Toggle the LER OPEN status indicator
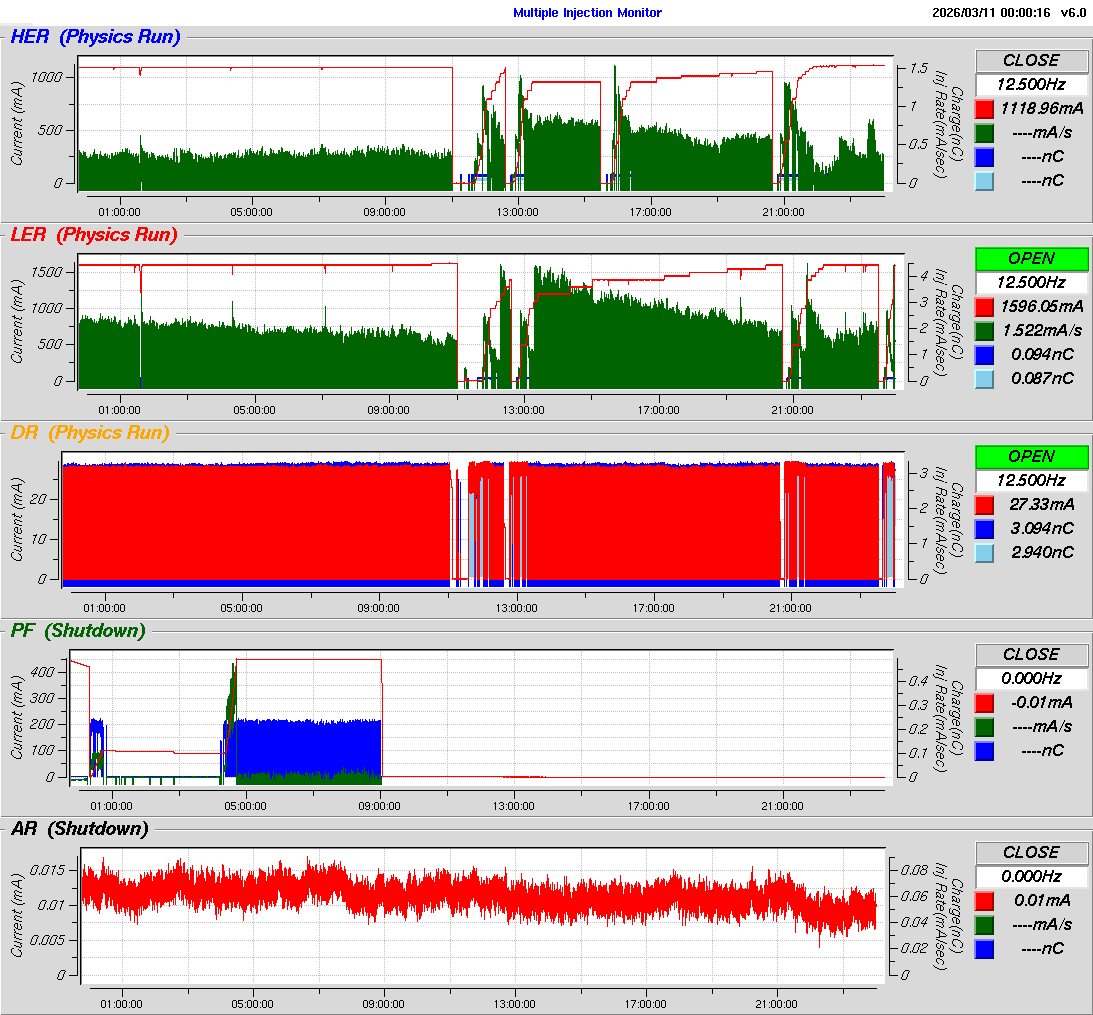 pyautogui.click(x=1031, y=258)
